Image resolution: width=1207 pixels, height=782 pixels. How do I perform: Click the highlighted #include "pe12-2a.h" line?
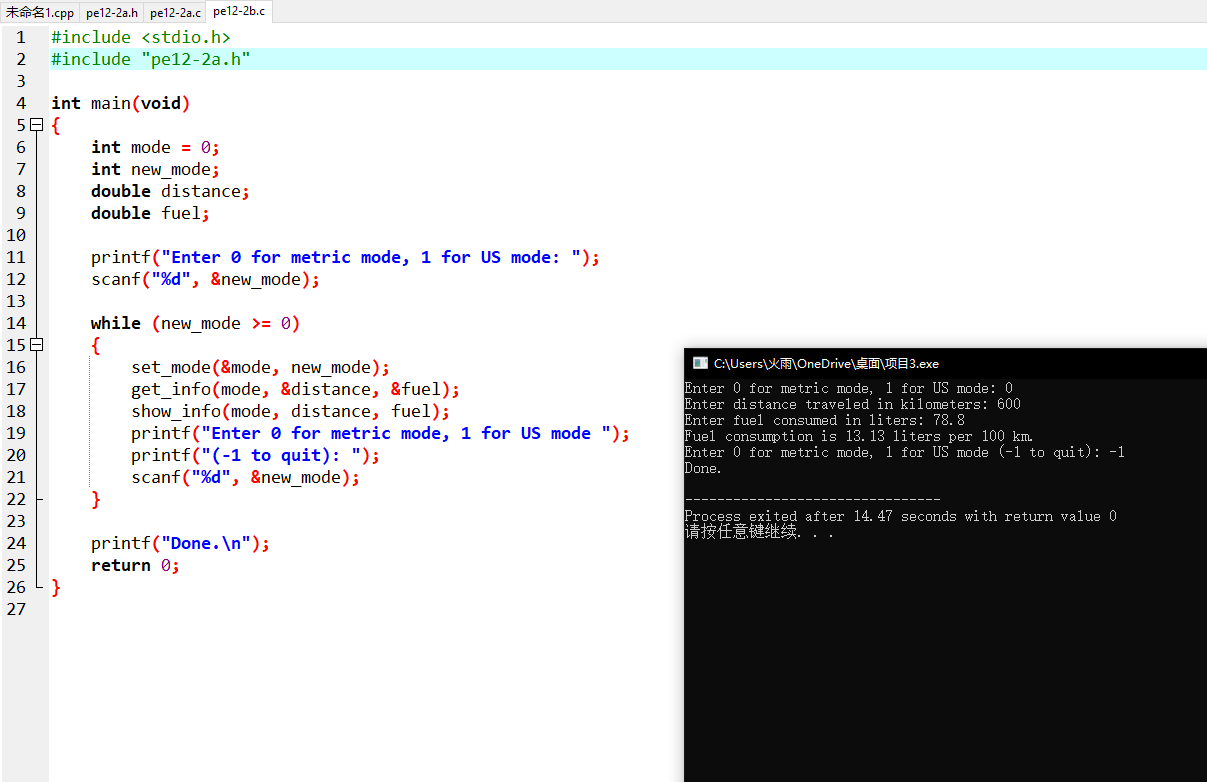click(x=151, y=59)
